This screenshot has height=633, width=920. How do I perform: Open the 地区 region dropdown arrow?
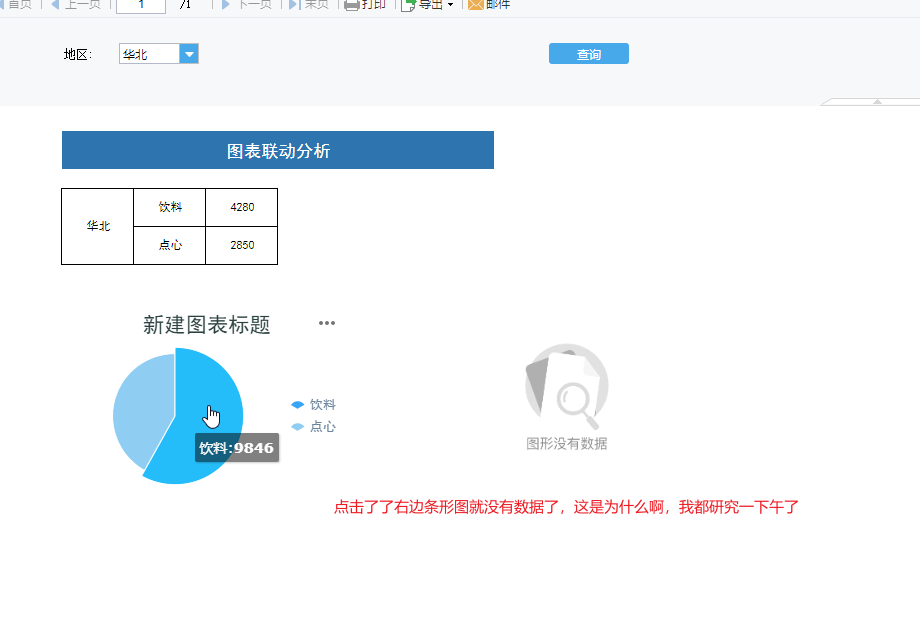(189, 54)
